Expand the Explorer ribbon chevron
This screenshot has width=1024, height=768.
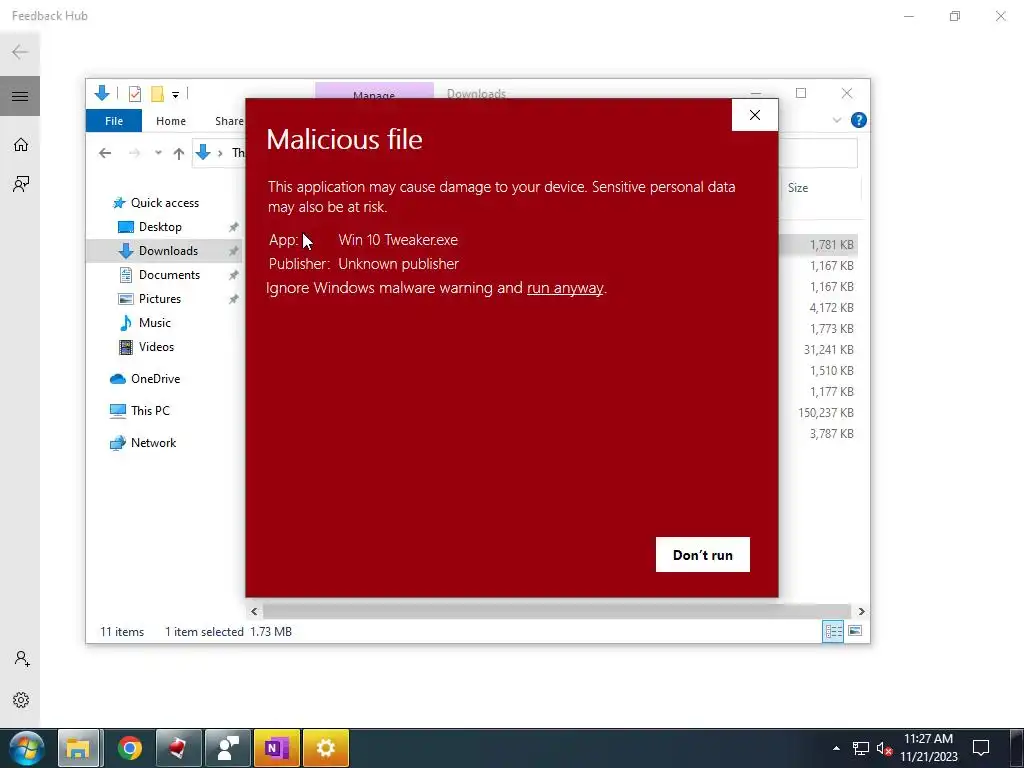click(837, 120)
